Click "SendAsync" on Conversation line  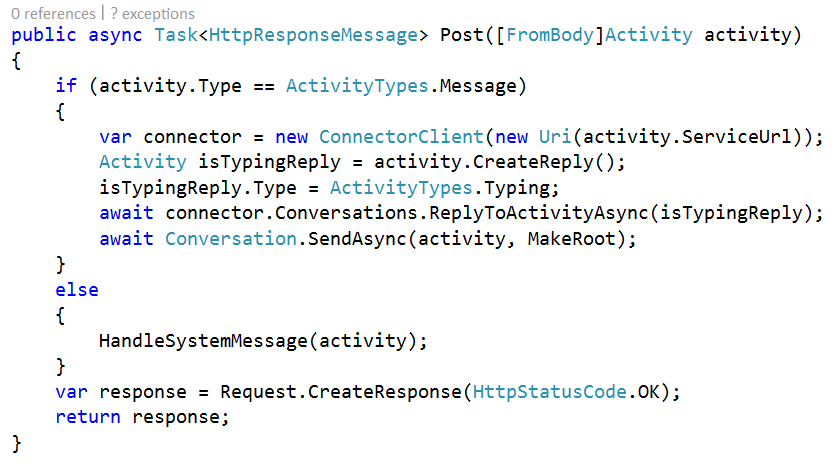click(x=357, y=239)
